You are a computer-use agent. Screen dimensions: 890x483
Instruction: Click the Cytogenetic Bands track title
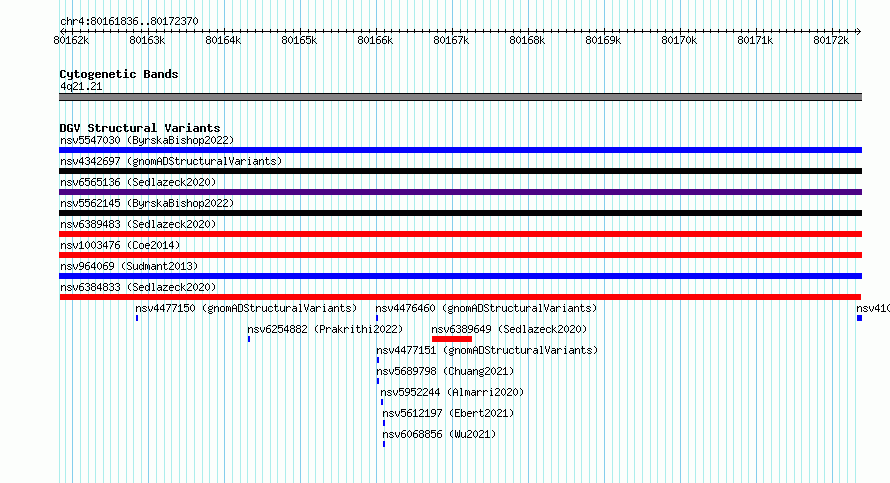pyautogui.click(x=119, y=74)
